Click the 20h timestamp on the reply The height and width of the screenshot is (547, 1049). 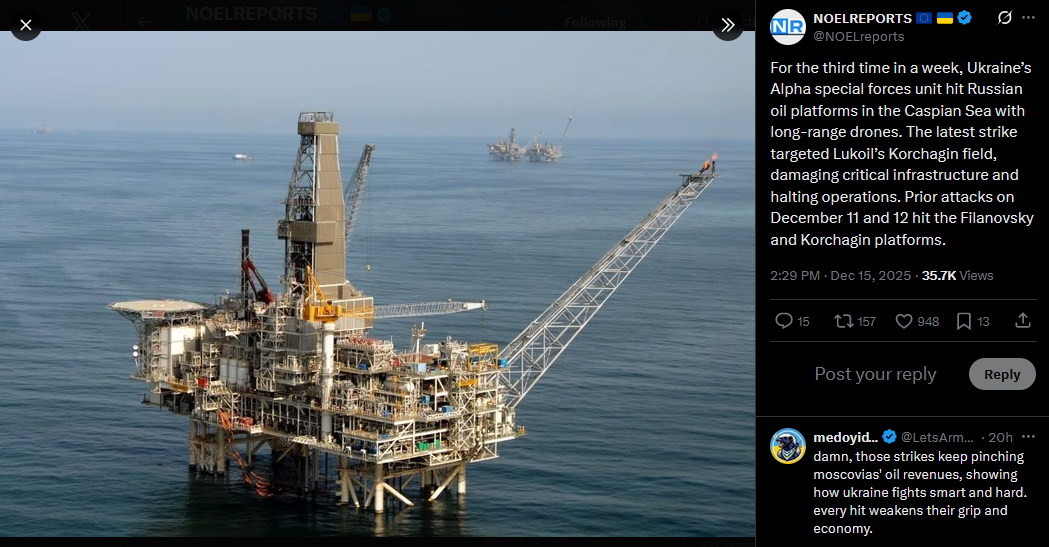click(x=1000, y=437)
